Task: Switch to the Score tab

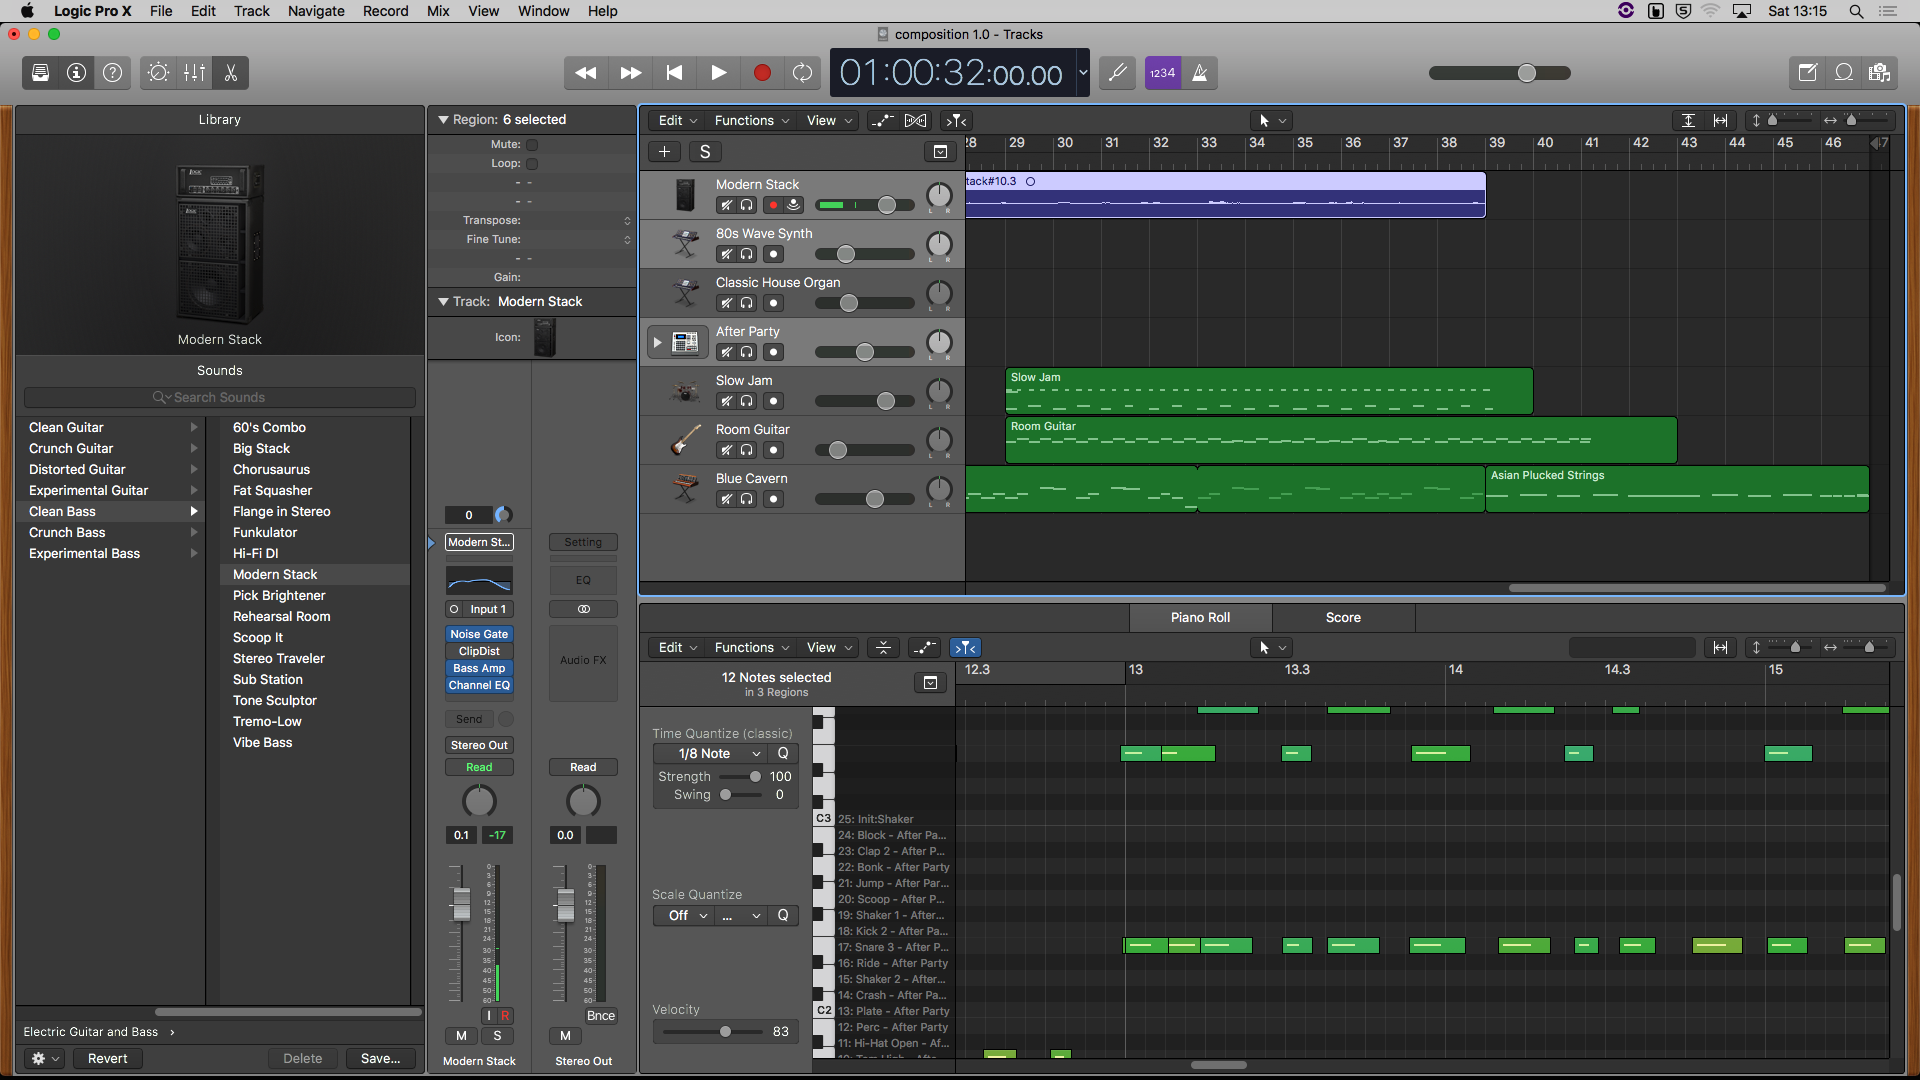Action: [1342, 618]
